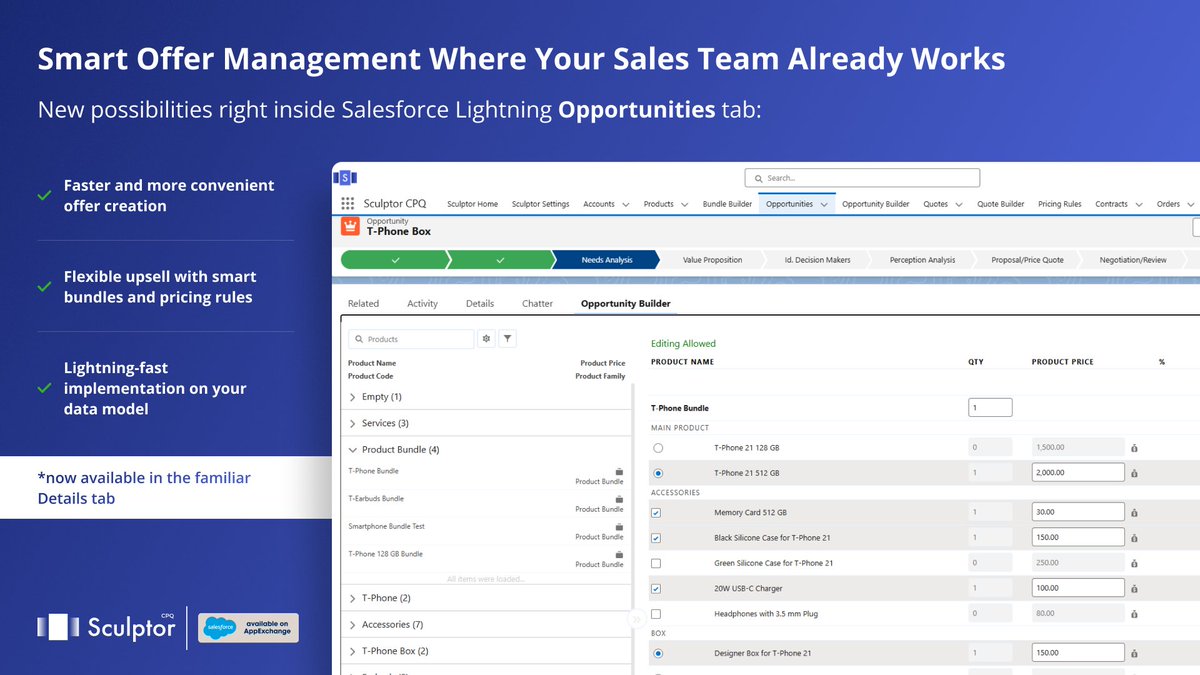Open the Contracts nav dropdown arrow
Viewport: 1200px width, 675px height.
[1138, 204]
